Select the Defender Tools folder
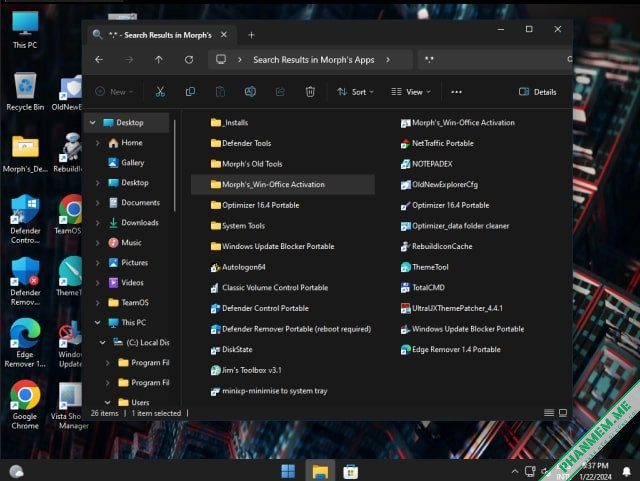 241,143
